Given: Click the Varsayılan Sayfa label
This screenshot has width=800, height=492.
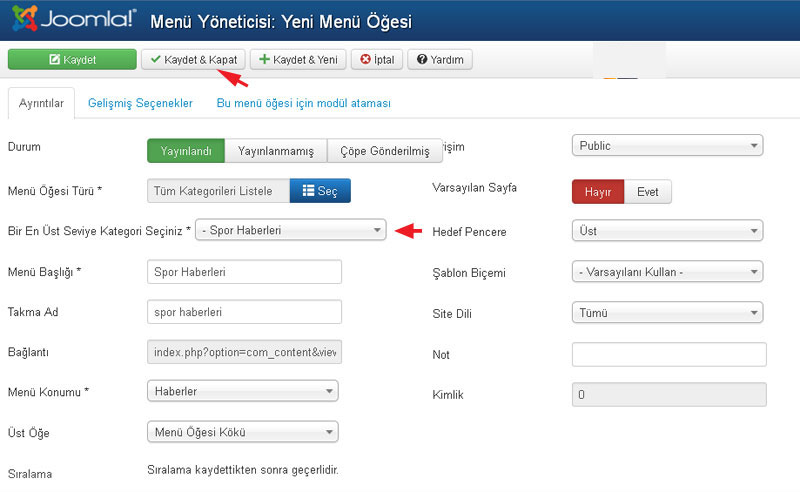Looking at the screenshot, I should (474, 187).
